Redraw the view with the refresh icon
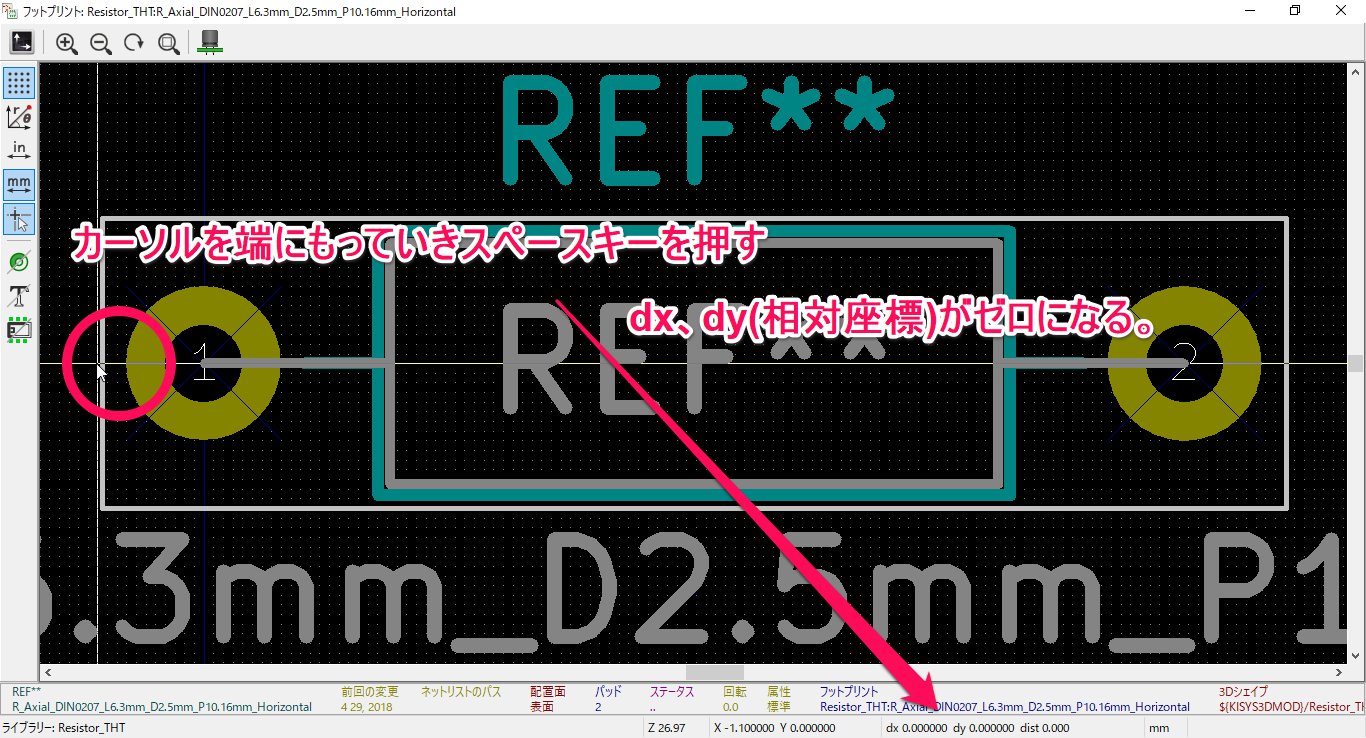1366x738 pixels. (x=134, y=43)
